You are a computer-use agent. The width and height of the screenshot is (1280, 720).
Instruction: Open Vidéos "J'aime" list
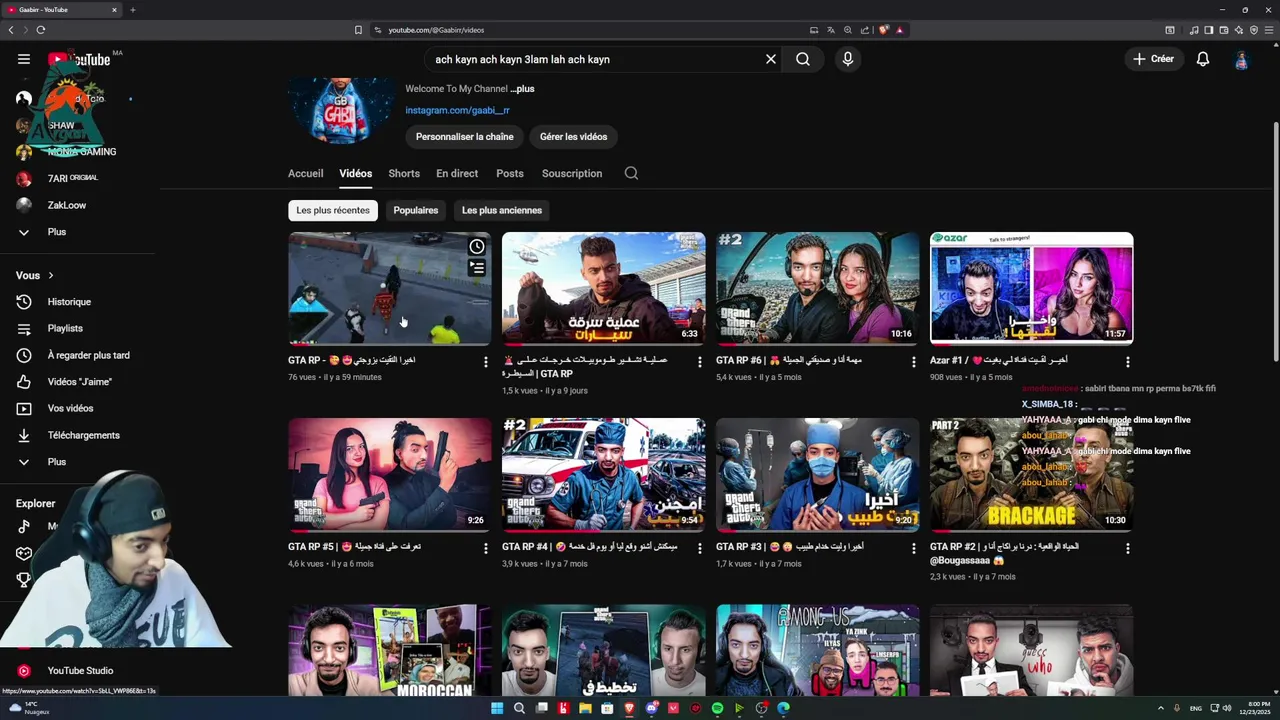pos(78,382)
